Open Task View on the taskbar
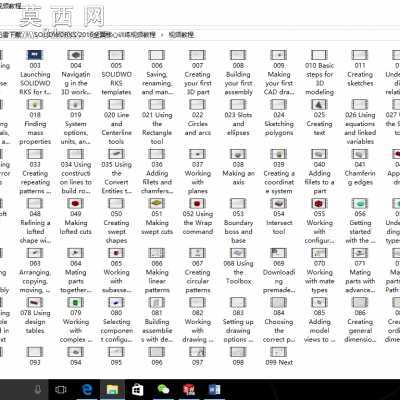400x400 pixels. (x=61, y=389)
